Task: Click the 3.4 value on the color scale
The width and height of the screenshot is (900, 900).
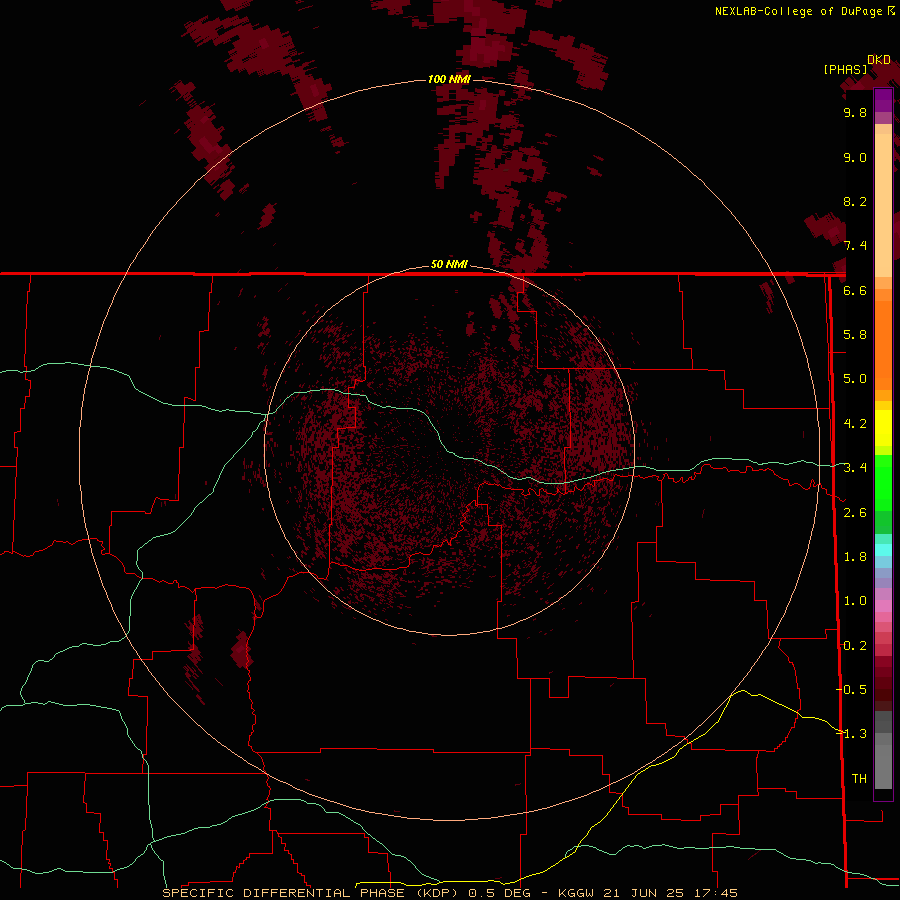Action: click(x=855, y=468)
